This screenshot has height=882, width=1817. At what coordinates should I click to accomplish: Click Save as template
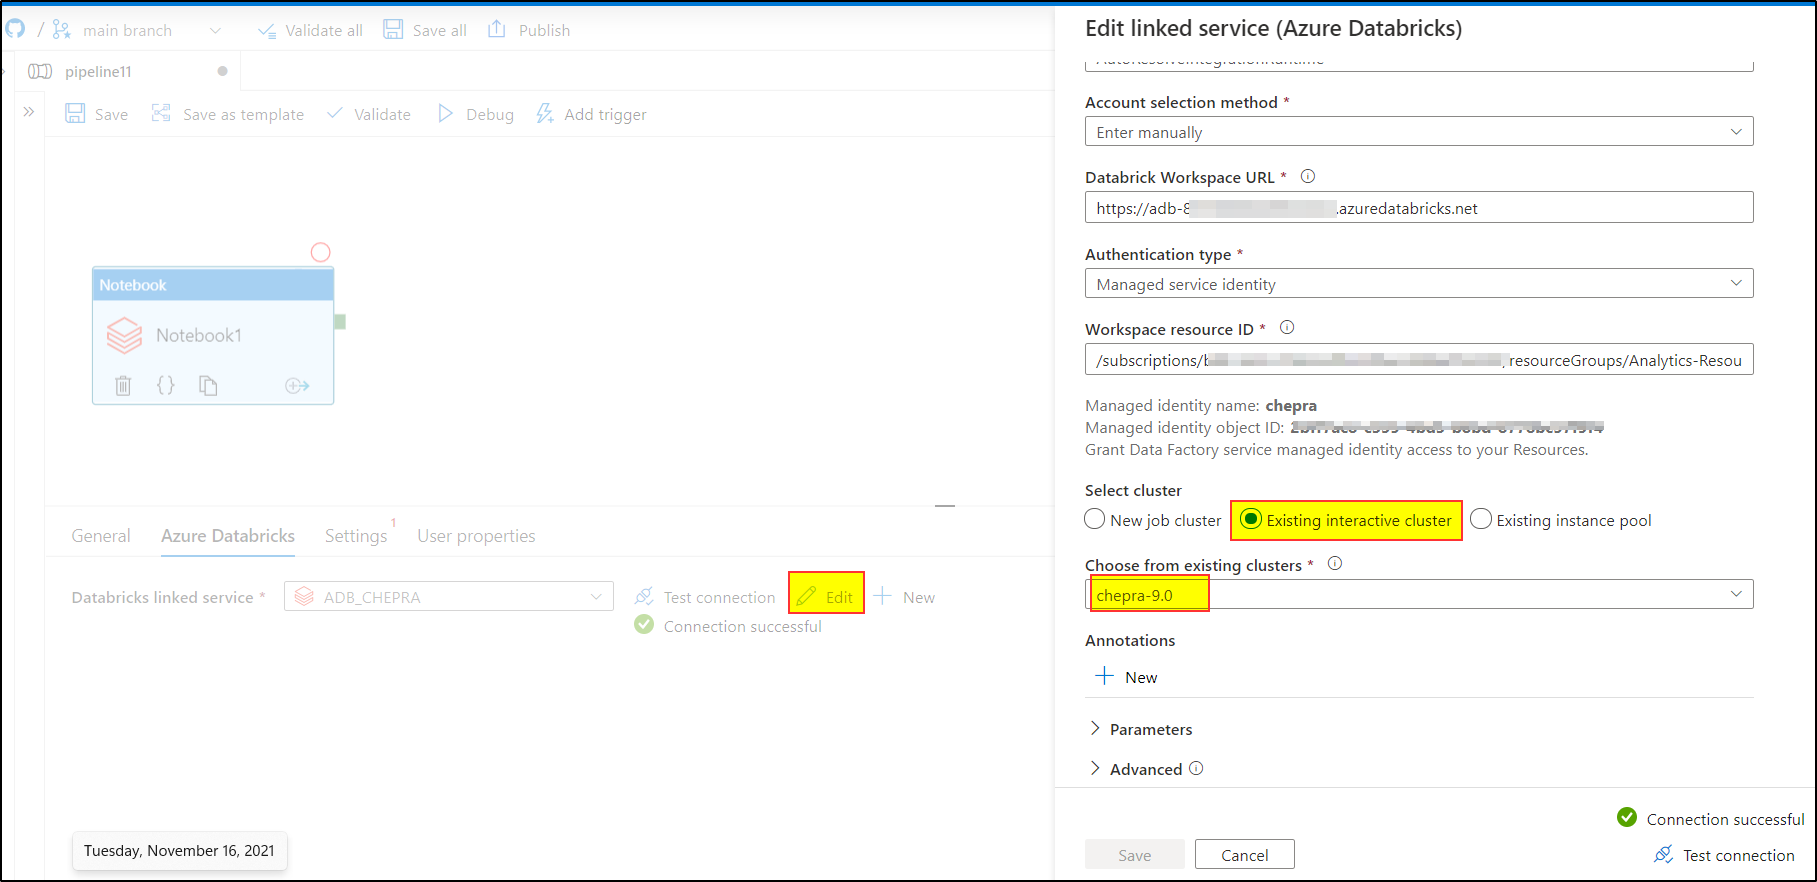click(x=228, y=114)
